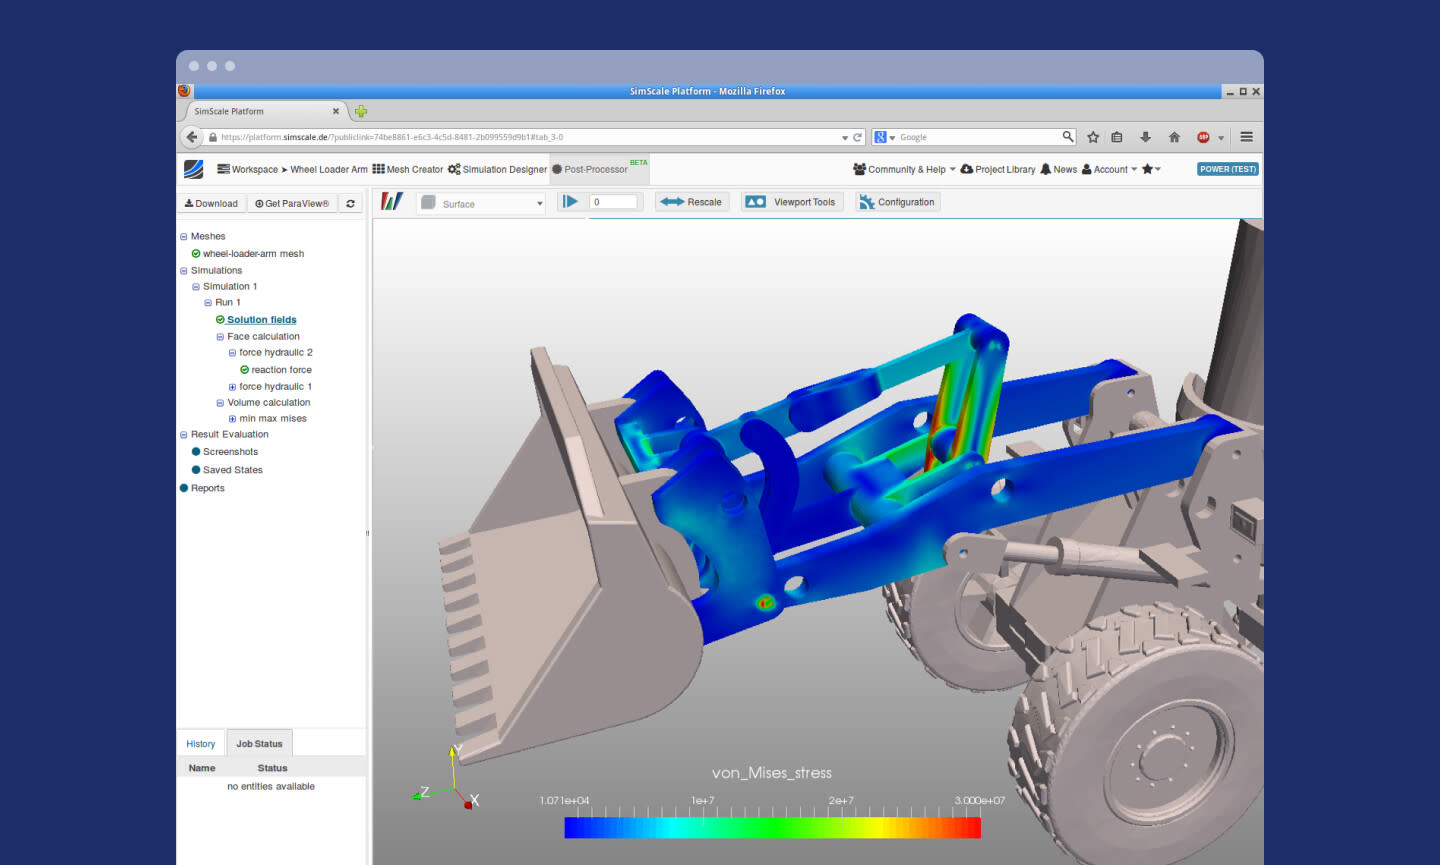Open Viewport Tools

tap(792, 202)
